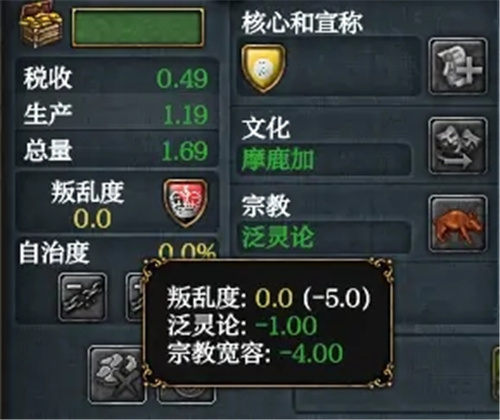The height and width of the screenshot is (420, 500).
Task: Click the 税收 tax value 0.49
Action: point(182,79)
